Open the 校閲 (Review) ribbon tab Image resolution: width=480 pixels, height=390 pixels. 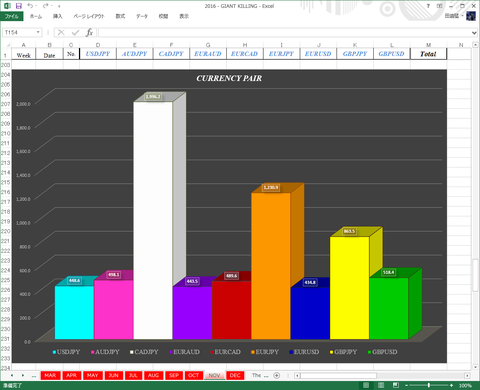(x=163, y=16)
